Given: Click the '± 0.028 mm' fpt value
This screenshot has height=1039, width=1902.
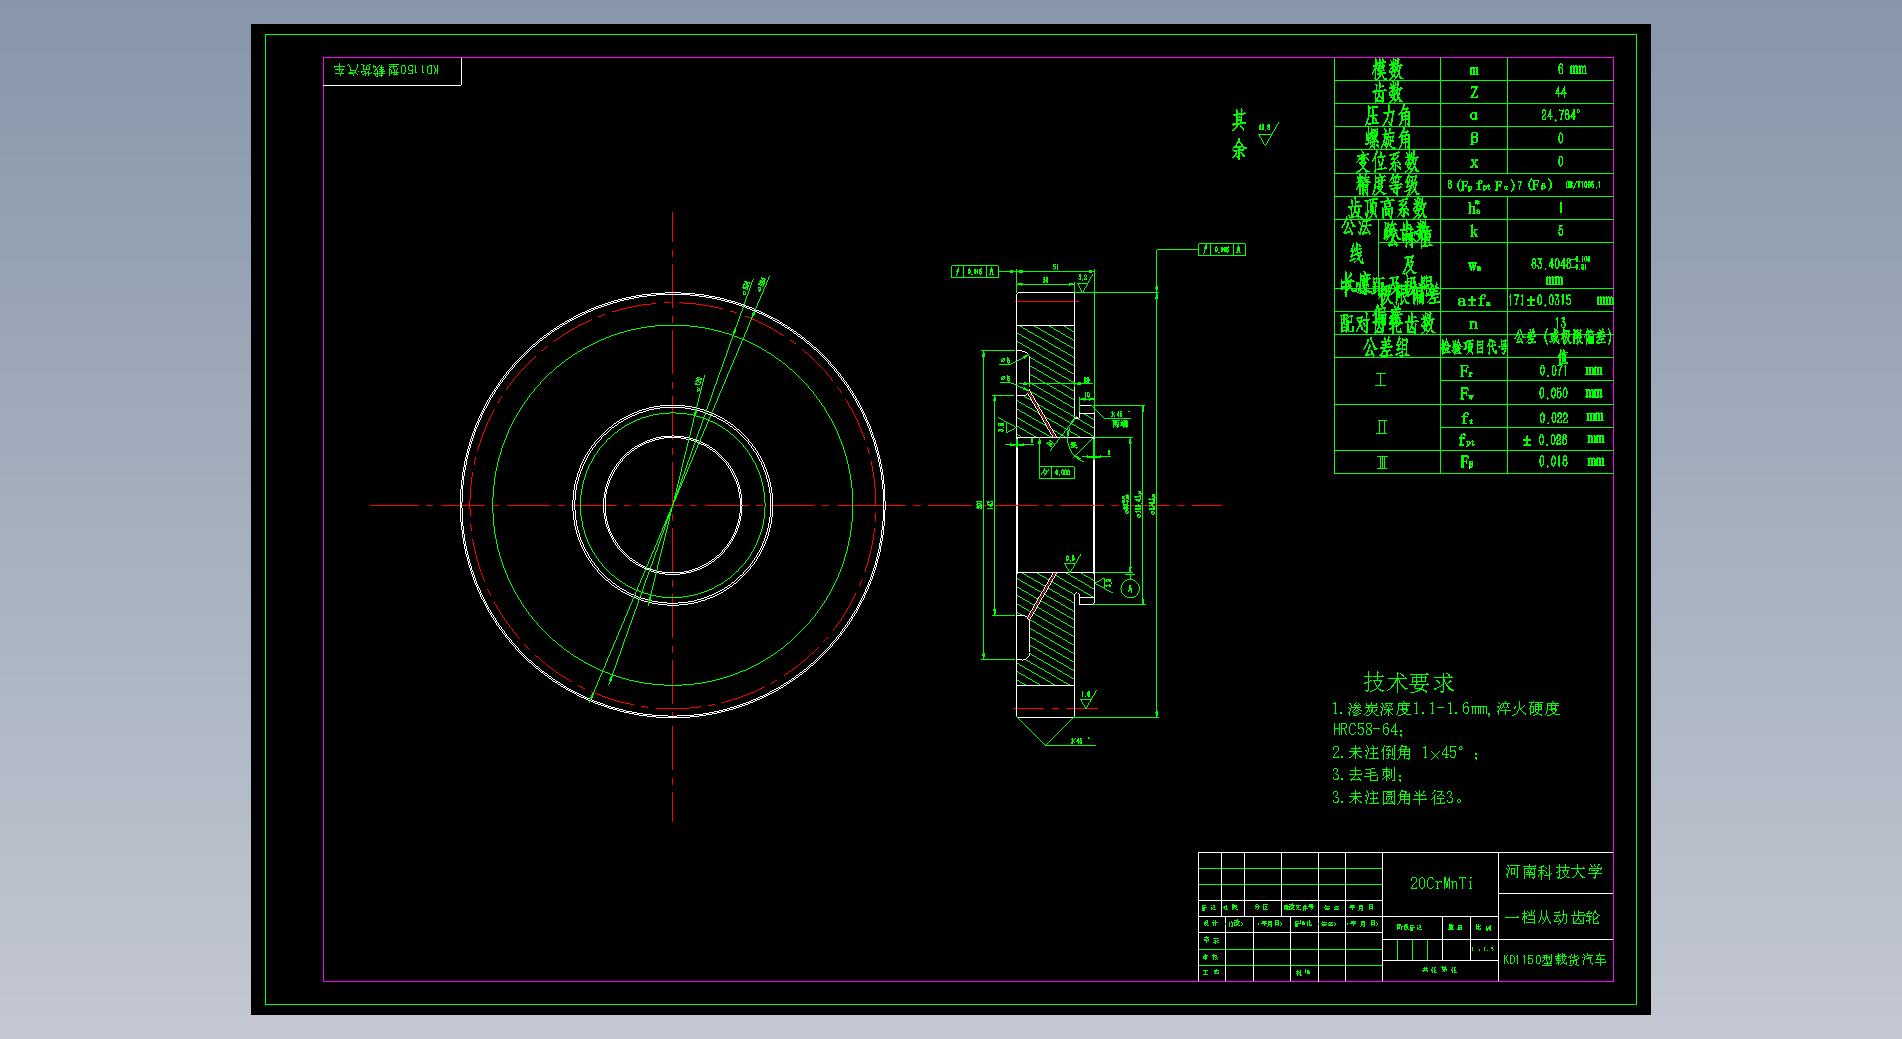Looking at the screenshot, I should pyautogui.click(x=1563, y=440).
